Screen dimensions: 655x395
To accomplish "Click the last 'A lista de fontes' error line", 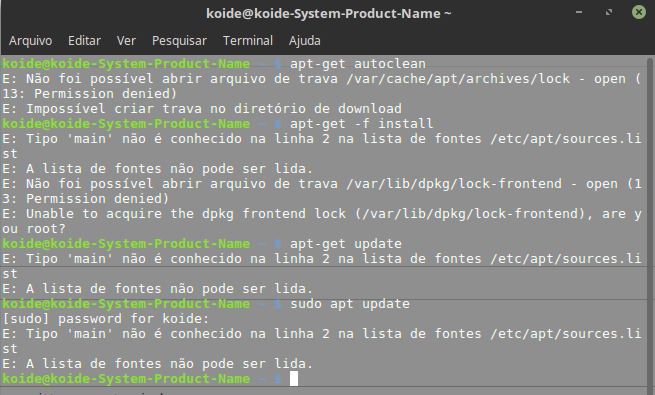I will pyautogui.click(x=157, y=364).
